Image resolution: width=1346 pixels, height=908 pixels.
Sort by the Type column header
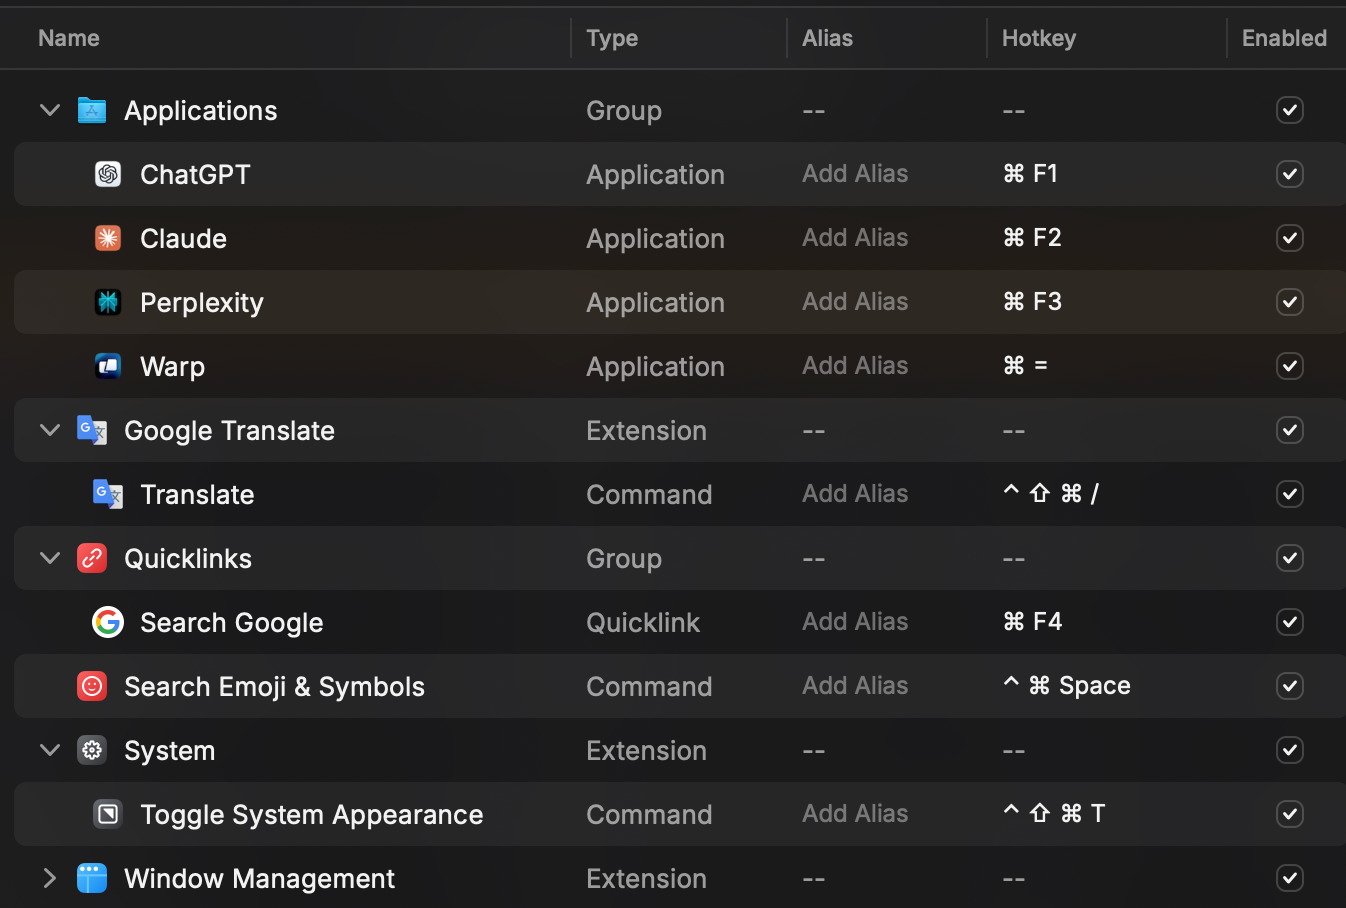(x=612, y=38)
